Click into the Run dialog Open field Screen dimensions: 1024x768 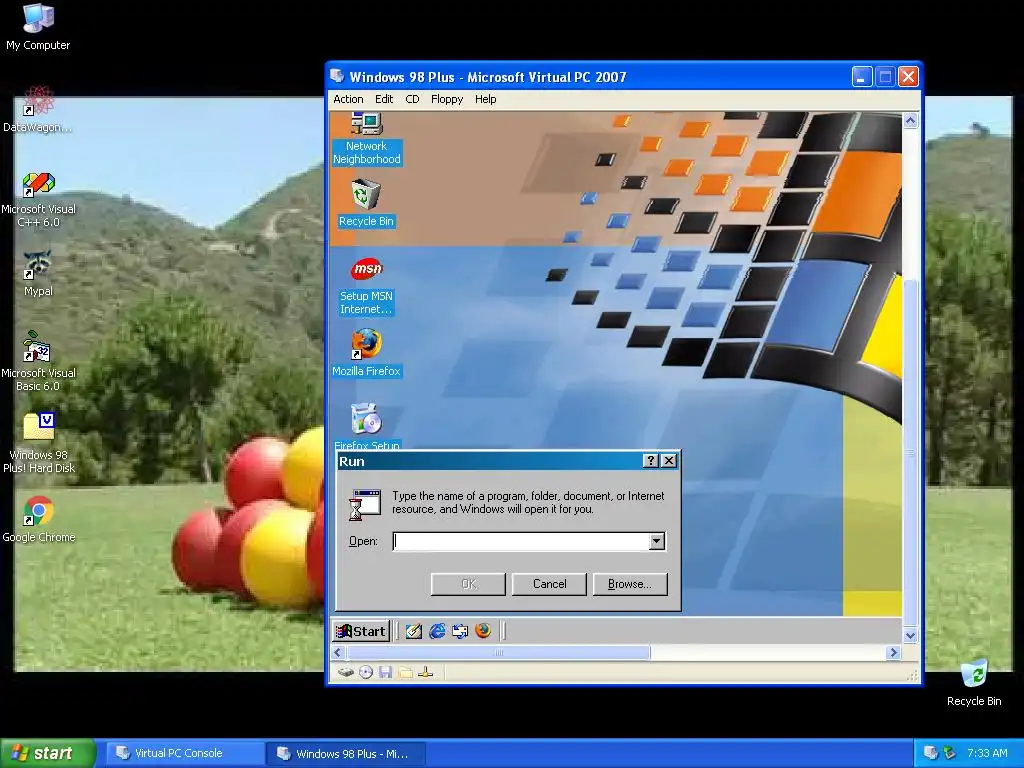(521, 541)
